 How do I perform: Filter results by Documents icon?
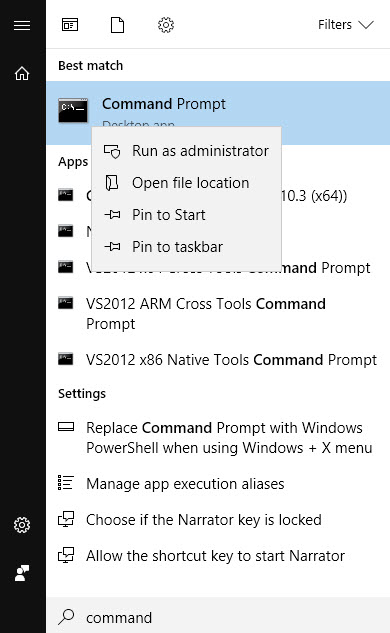click(x=117, y=25)
